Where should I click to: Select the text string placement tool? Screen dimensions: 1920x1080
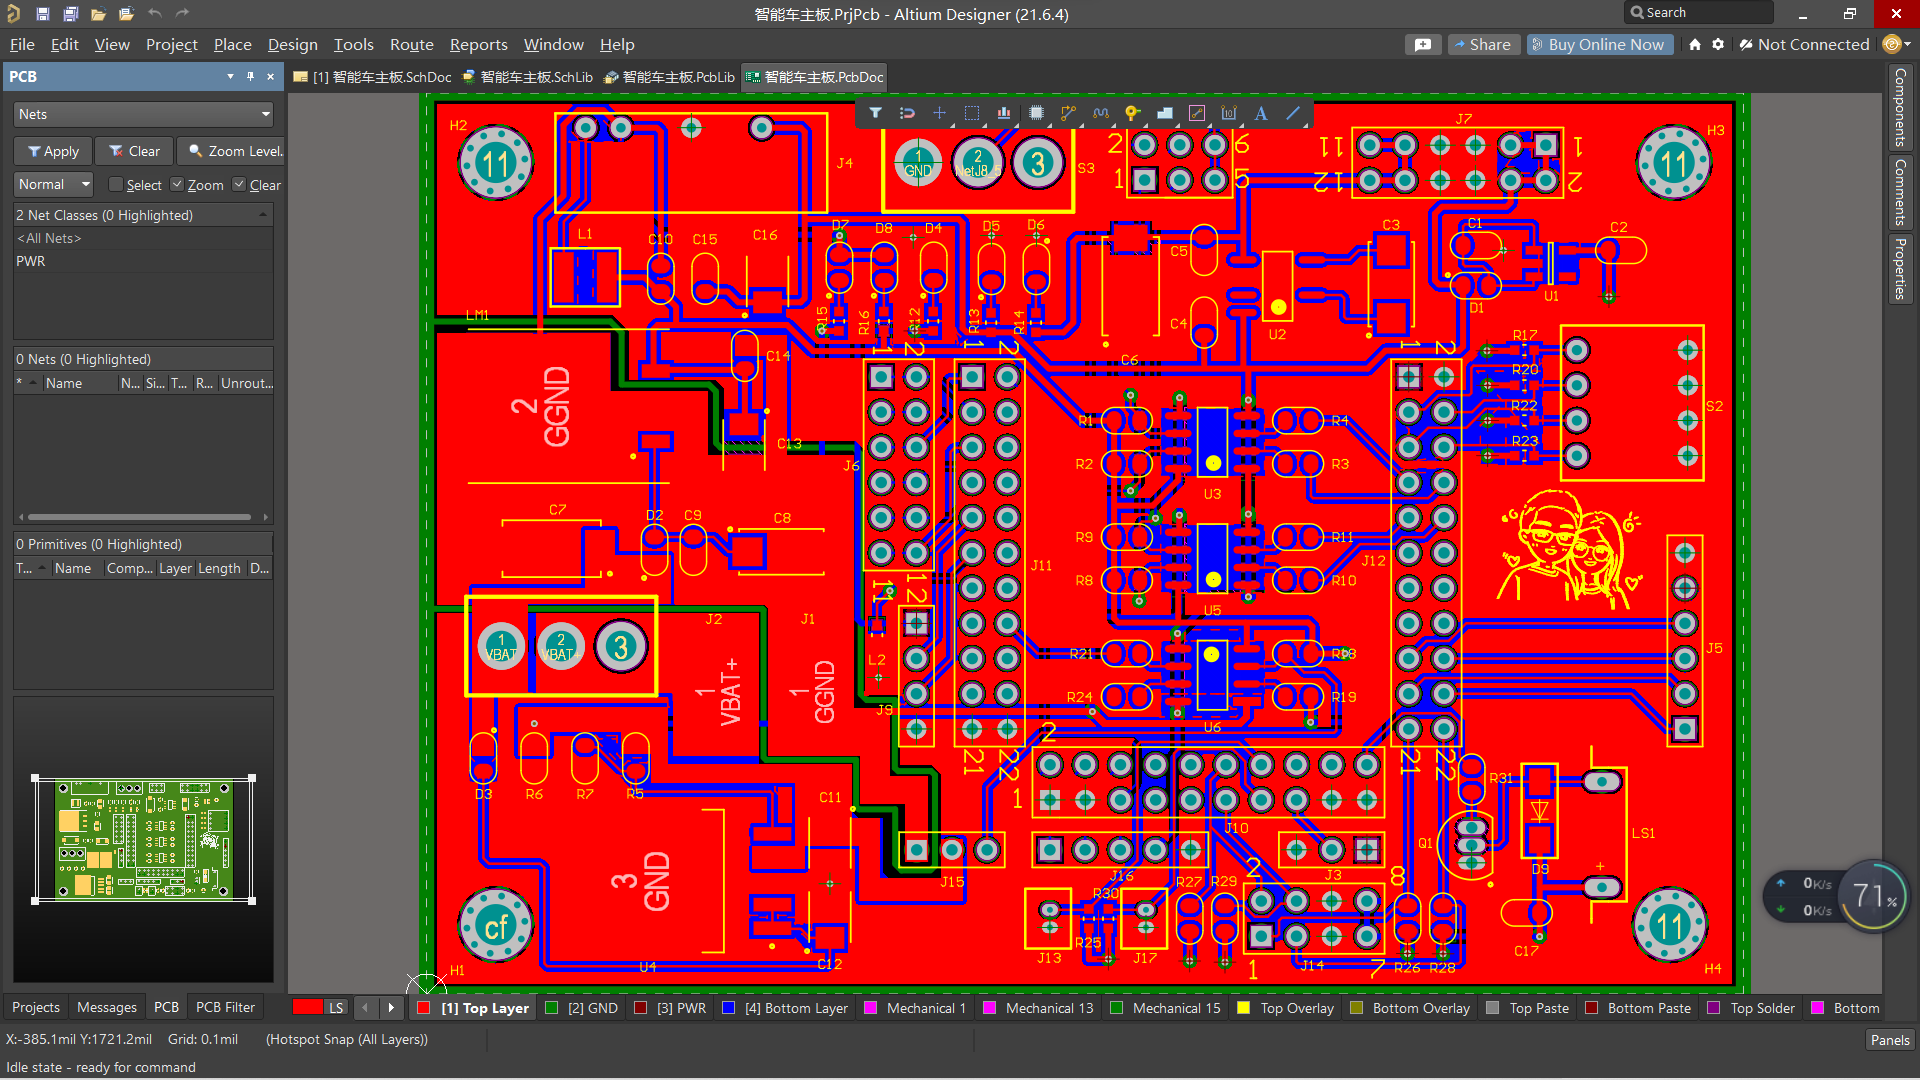pos(1260,113)
